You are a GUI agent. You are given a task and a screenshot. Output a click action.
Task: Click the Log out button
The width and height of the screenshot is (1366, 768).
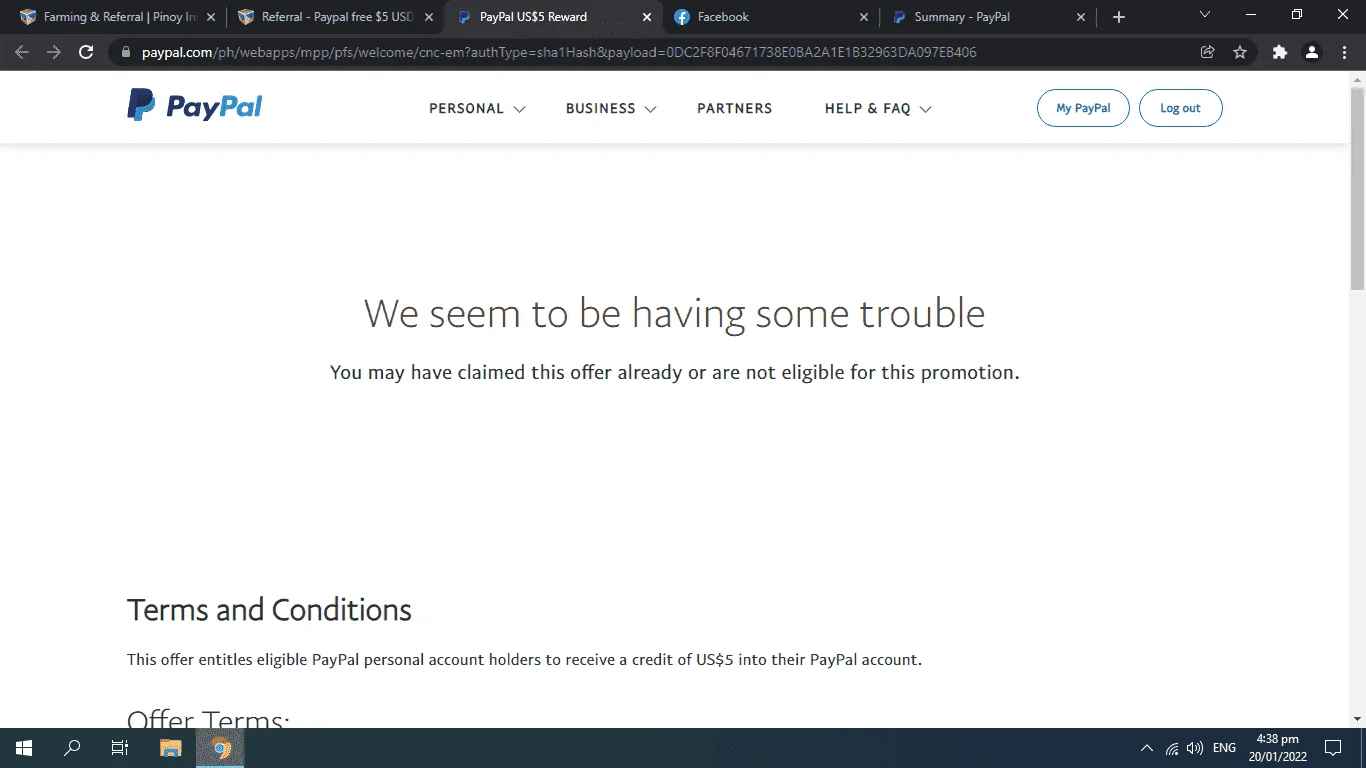[x=1180, y=108]
